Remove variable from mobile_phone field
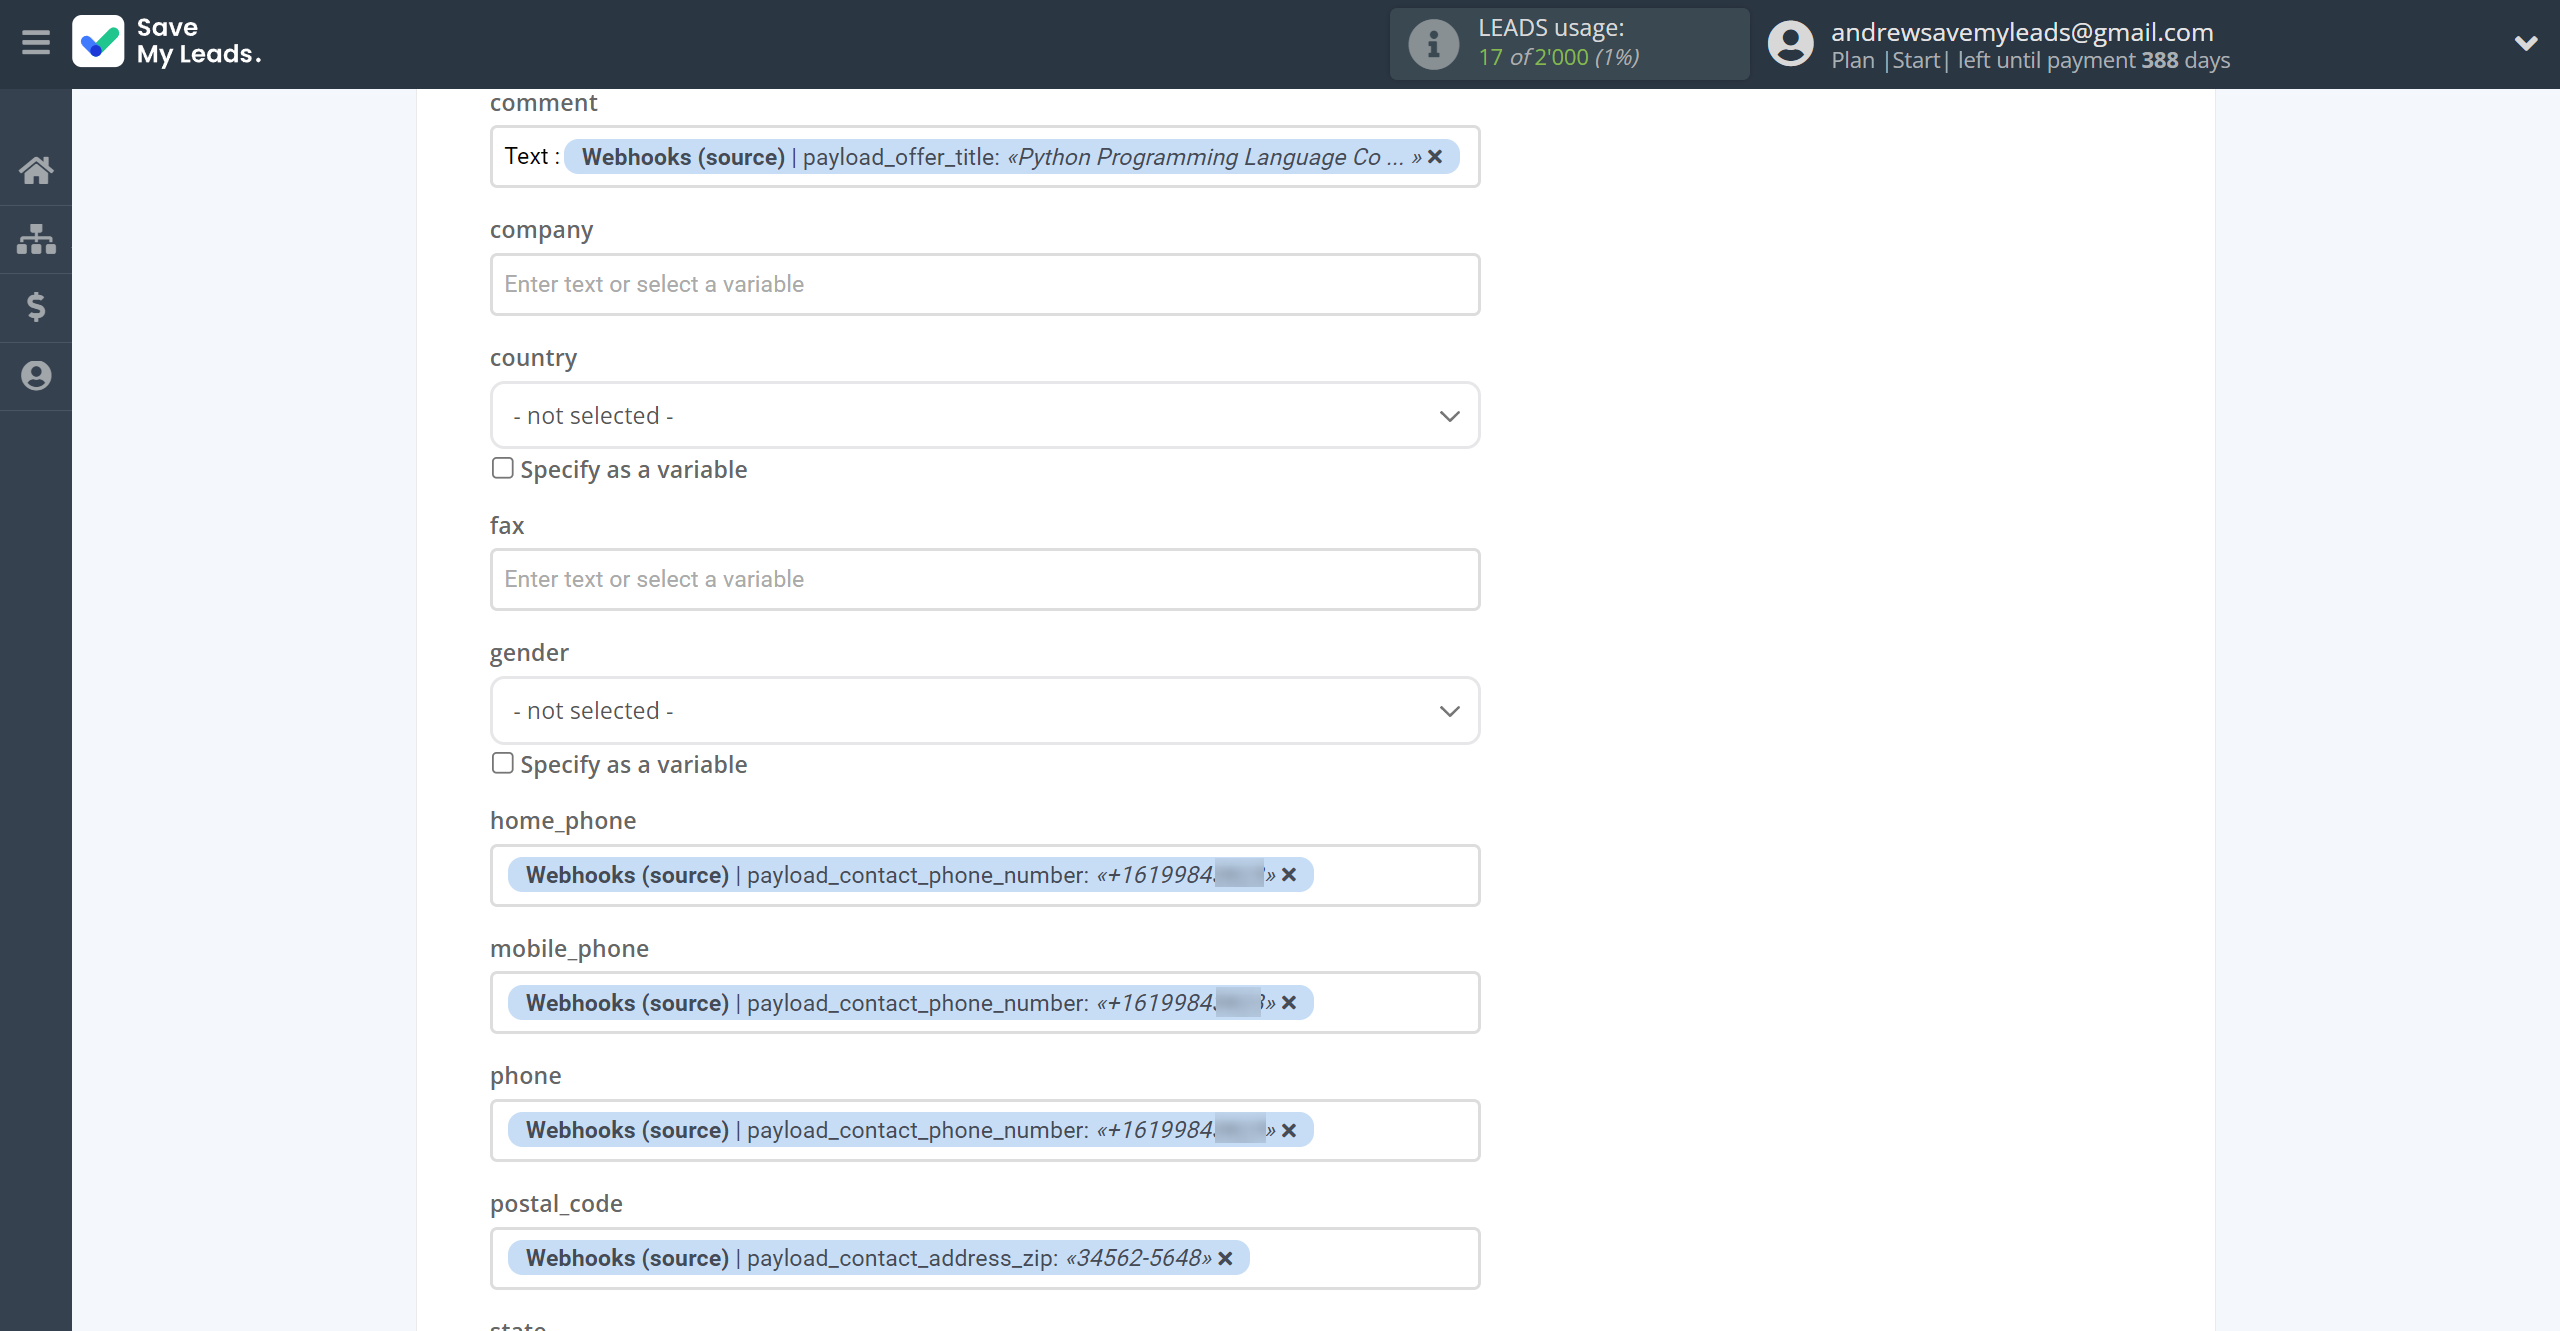2560x1331 pixels. (1289, 1002)
